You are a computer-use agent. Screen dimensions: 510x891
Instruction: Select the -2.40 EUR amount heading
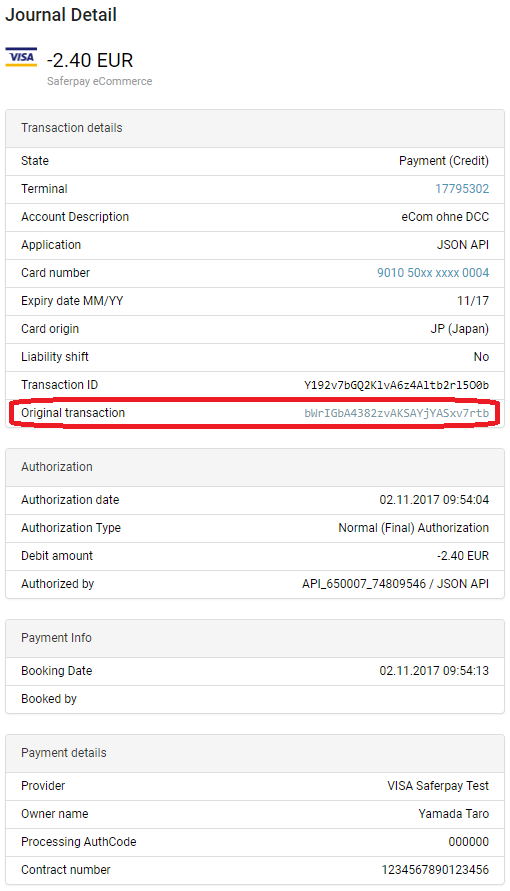90,60
